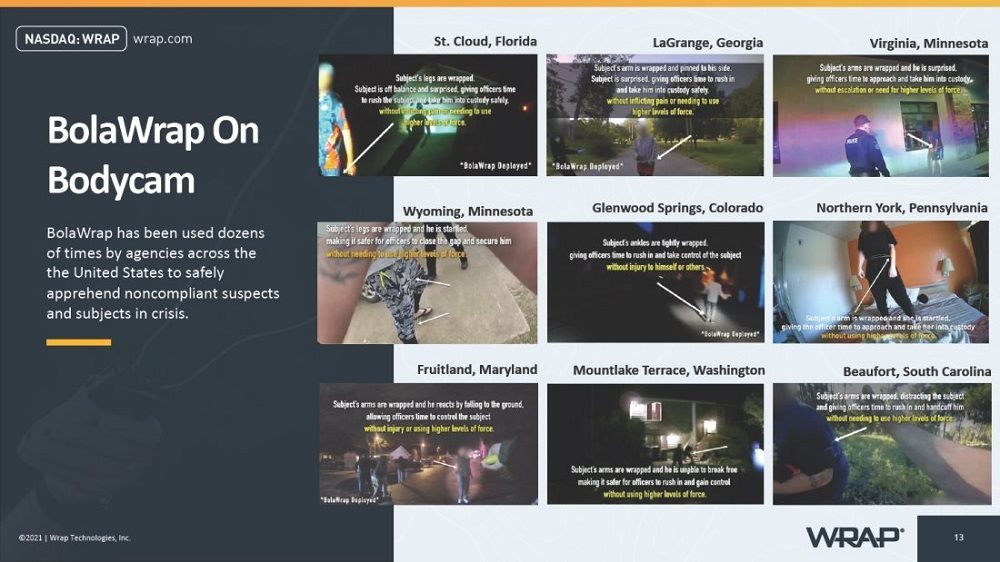Select the 'Beaufort, South Carolina' caption

click(x=917, y=371)
